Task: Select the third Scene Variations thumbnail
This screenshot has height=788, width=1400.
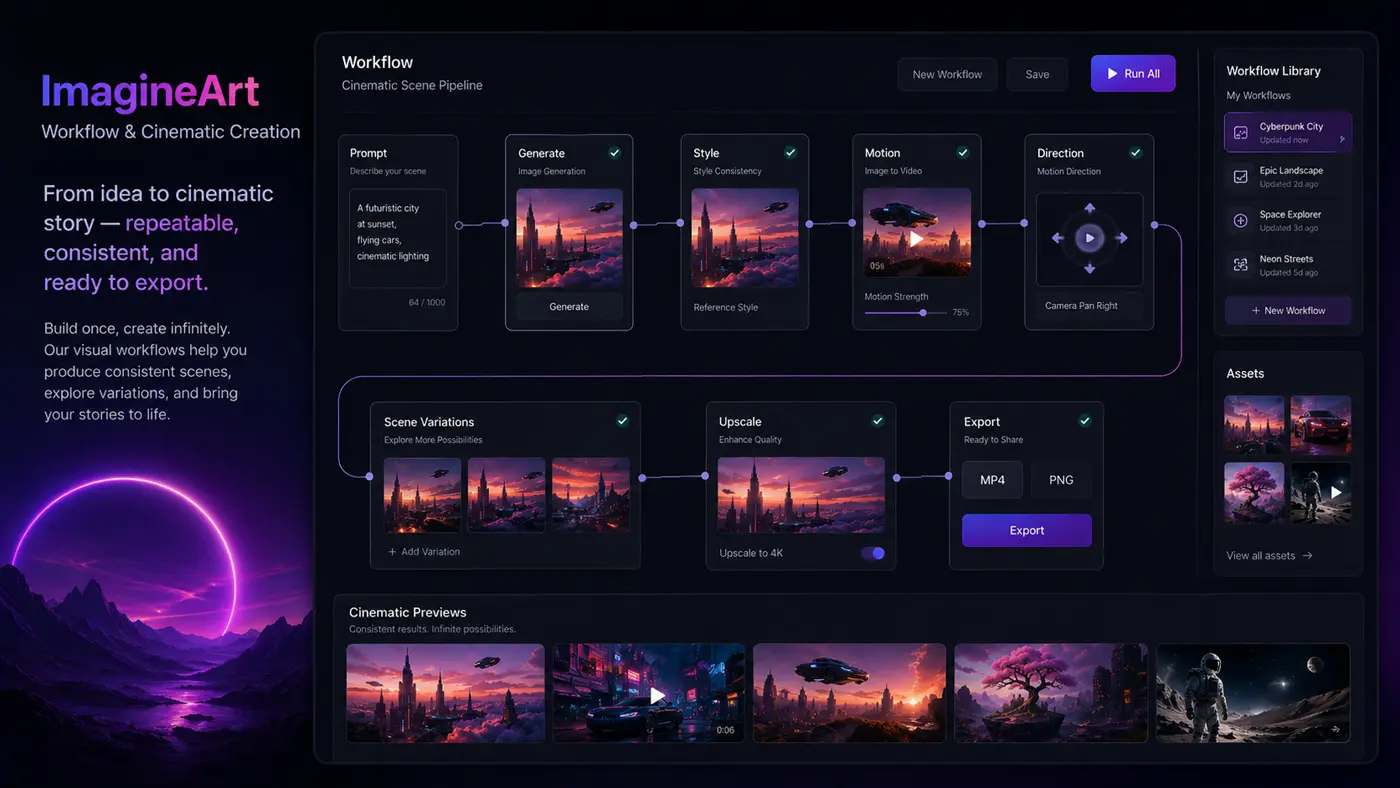Action: 591,494
